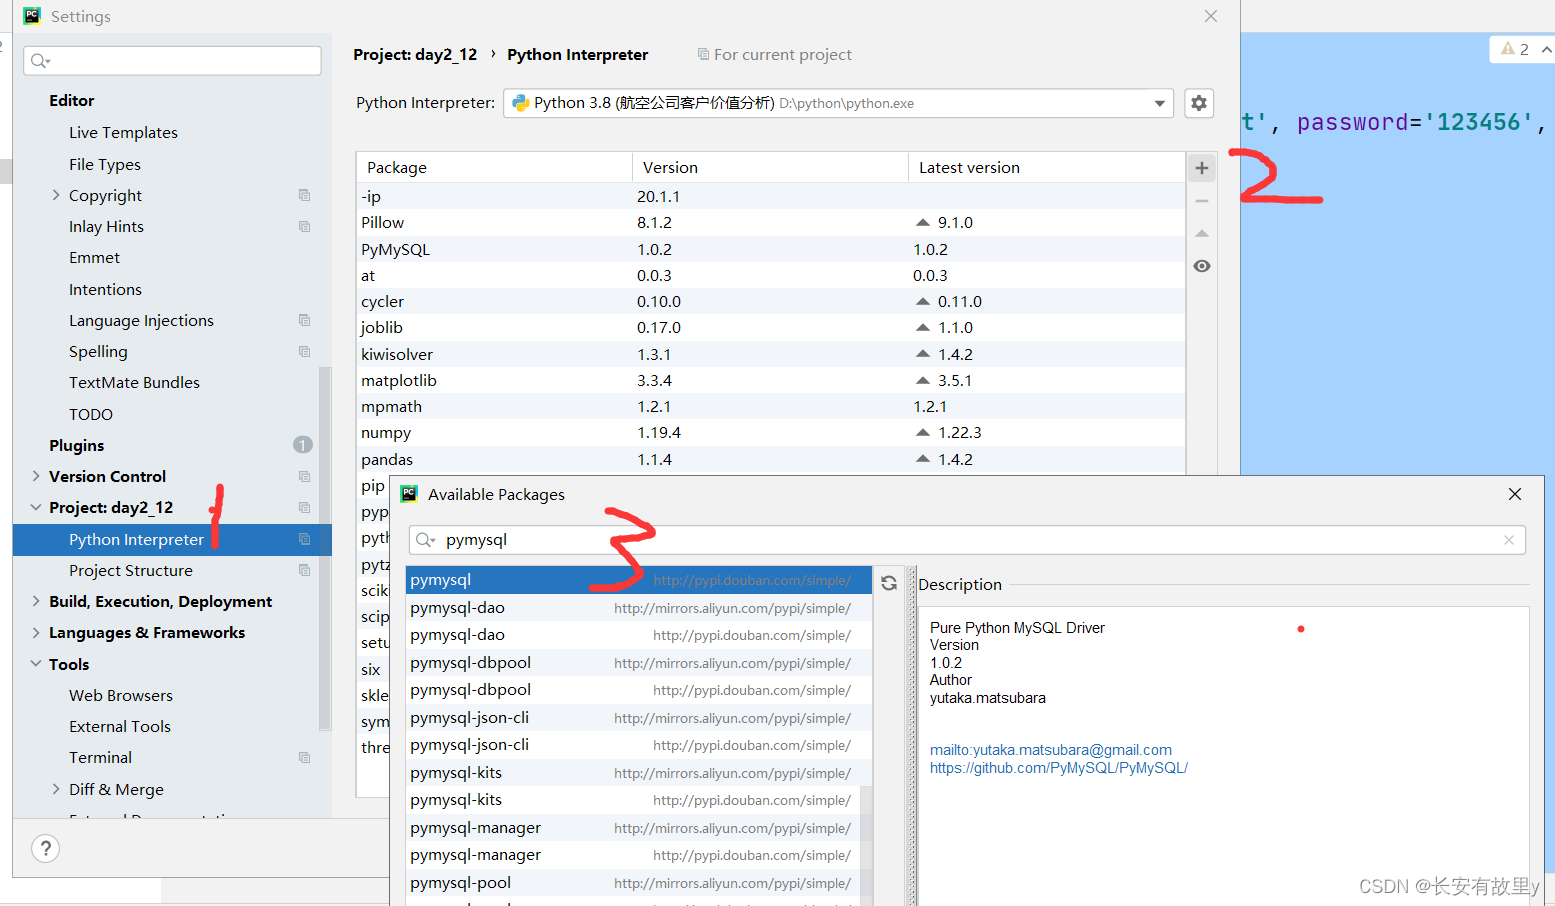Open the Settings search options magnifier

[40, 61]
